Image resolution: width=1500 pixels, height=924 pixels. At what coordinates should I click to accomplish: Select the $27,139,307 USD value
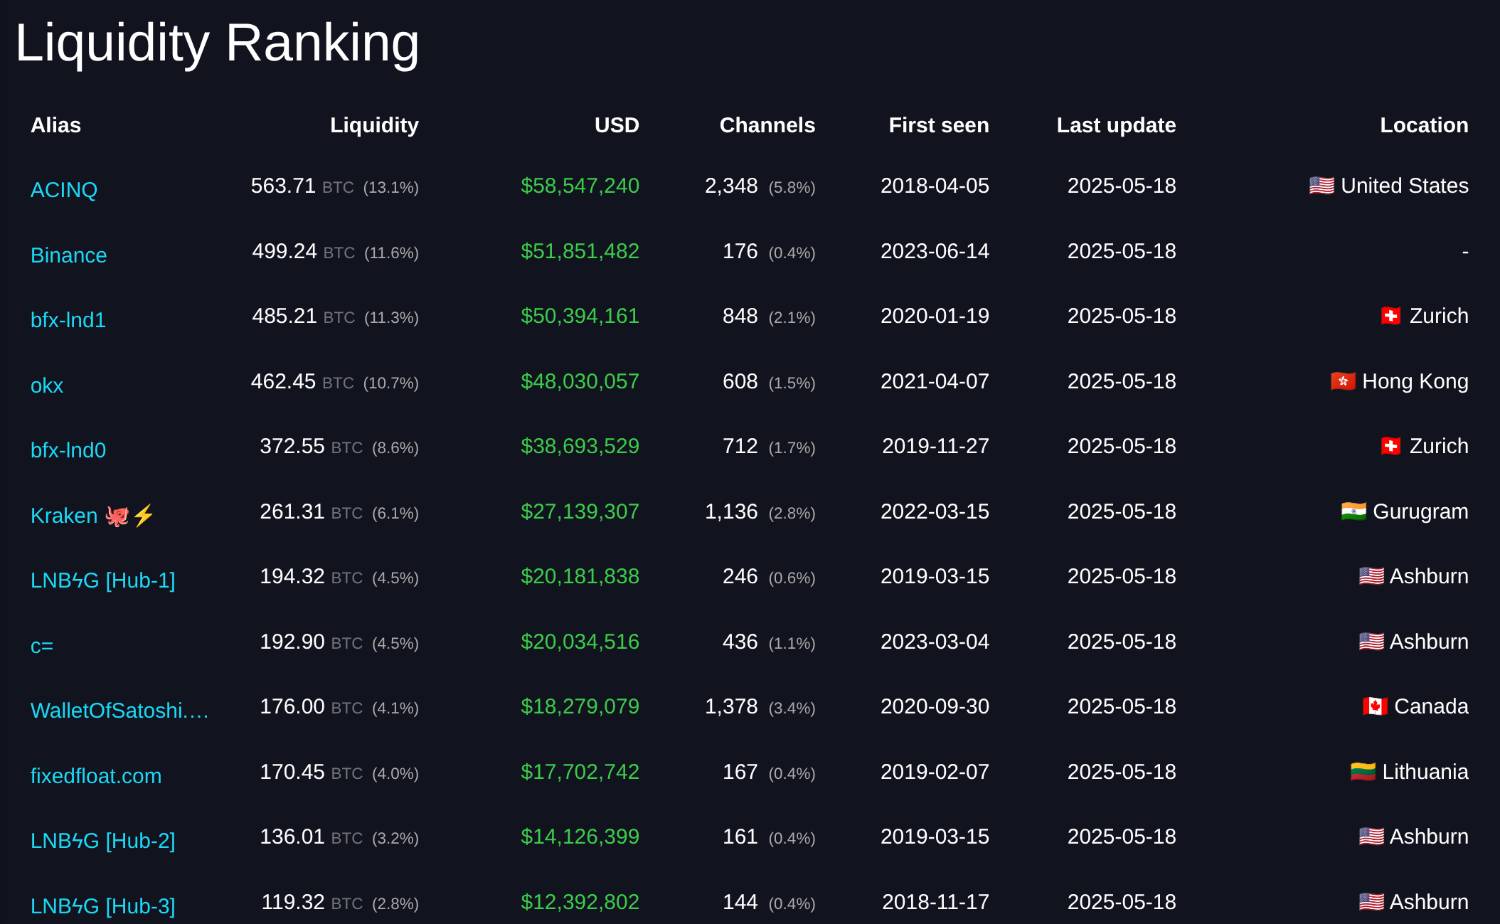[580, 511]
